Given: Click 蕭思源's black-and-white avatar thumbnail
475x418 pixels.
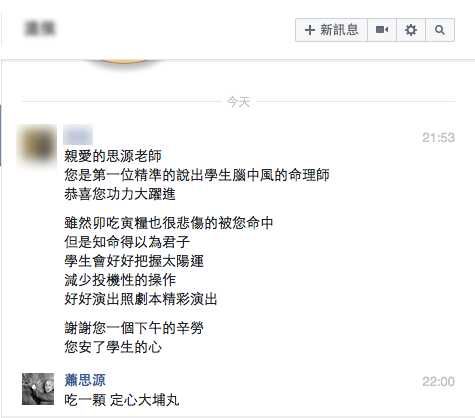Looking at the screenshot, I should (38, 389).
